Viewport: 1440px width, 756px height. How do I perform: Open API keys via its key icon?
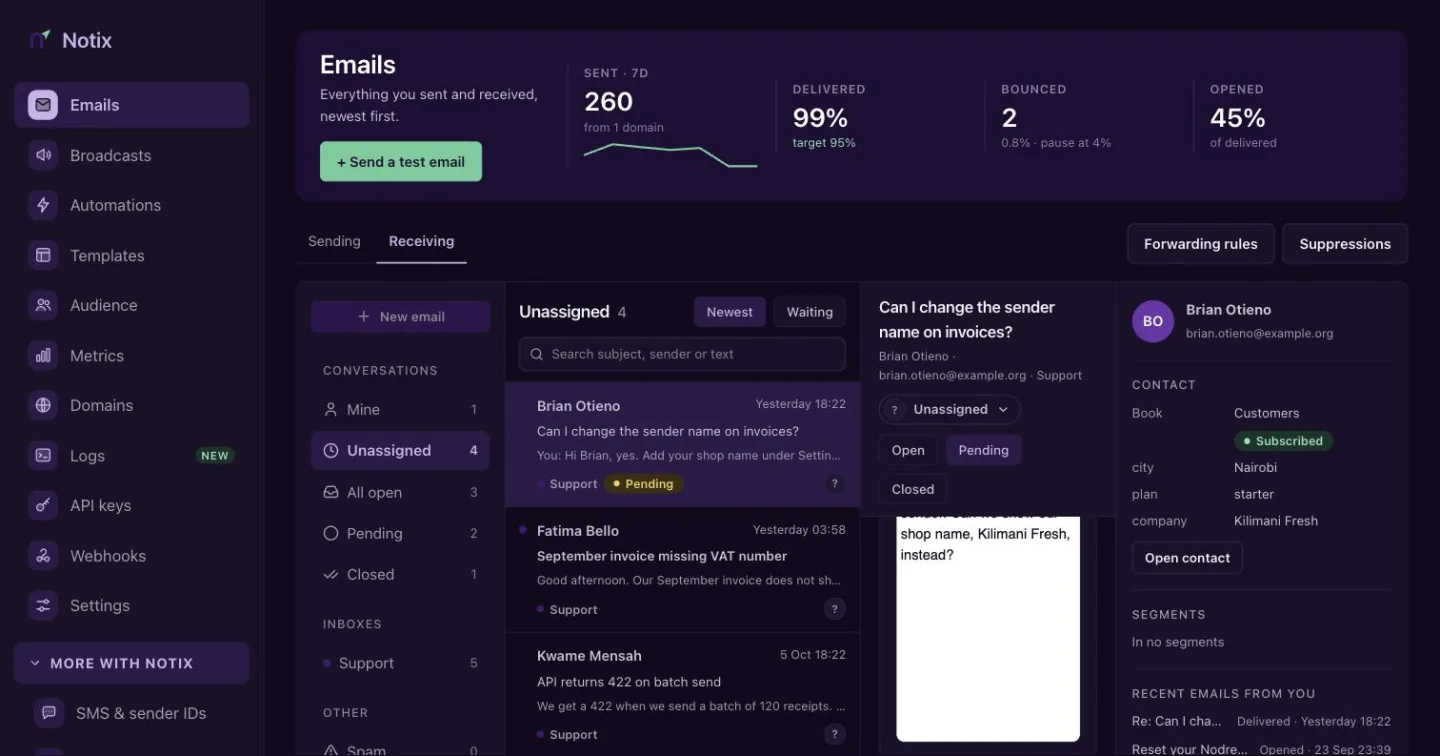point(43,505)
